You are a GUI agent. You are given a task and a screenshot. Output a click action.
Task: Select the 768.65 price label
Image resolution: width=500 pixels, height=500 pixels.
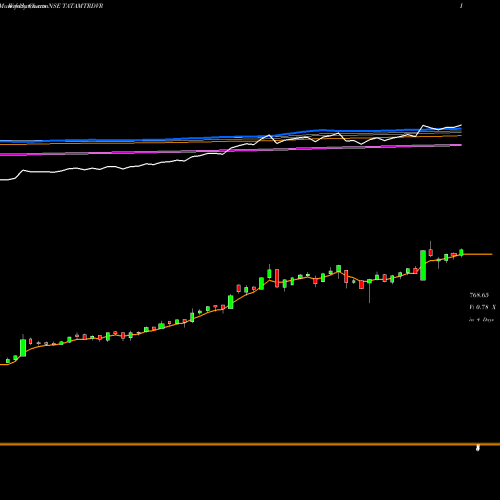tap(479, 295)
